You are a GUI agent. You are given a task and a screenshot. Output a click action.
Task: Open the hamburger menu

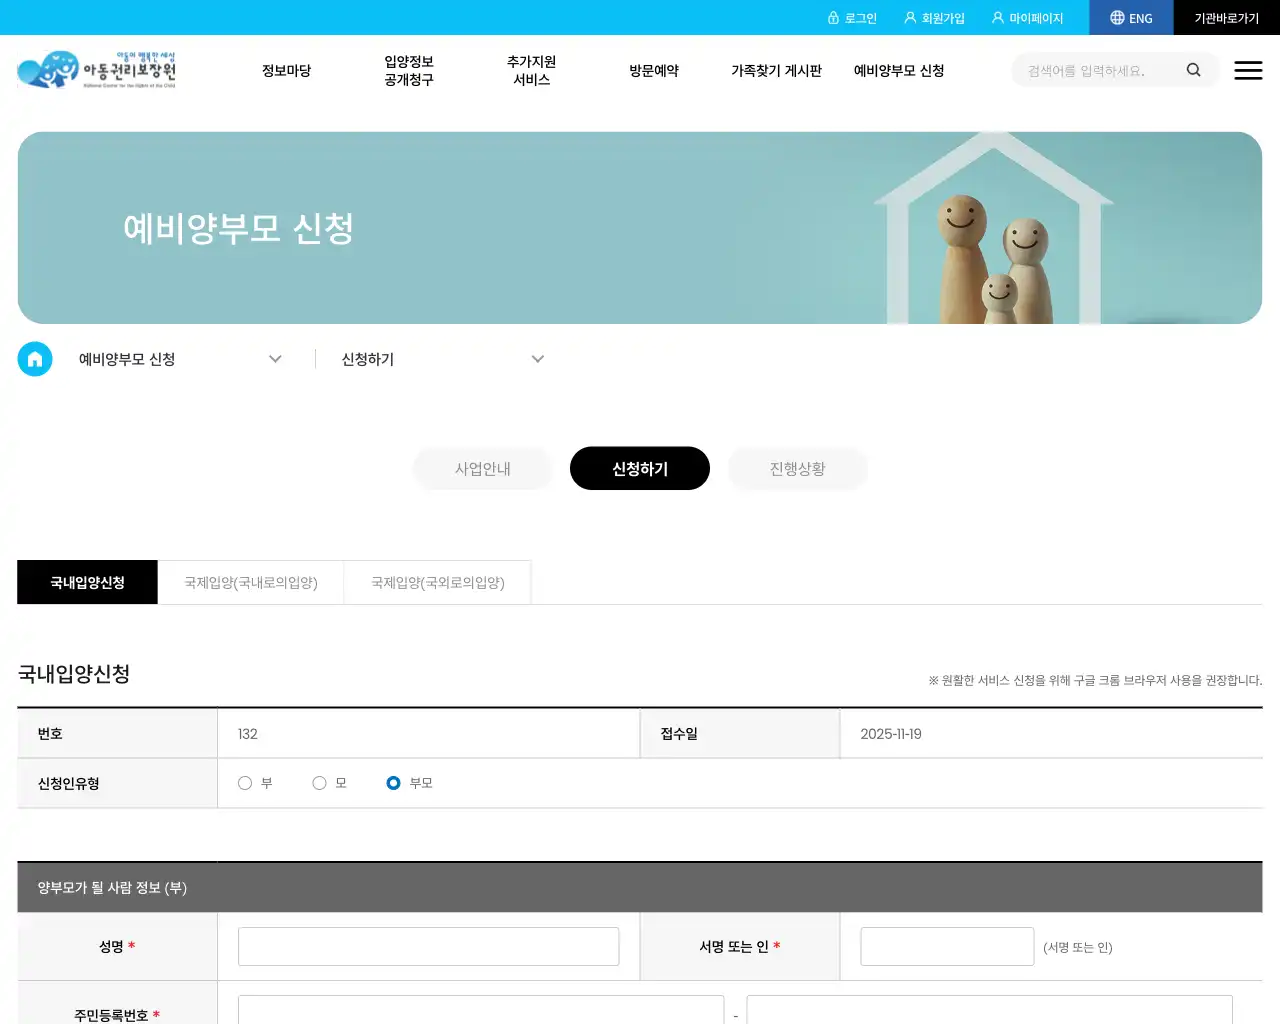(x=1248, y=70)
